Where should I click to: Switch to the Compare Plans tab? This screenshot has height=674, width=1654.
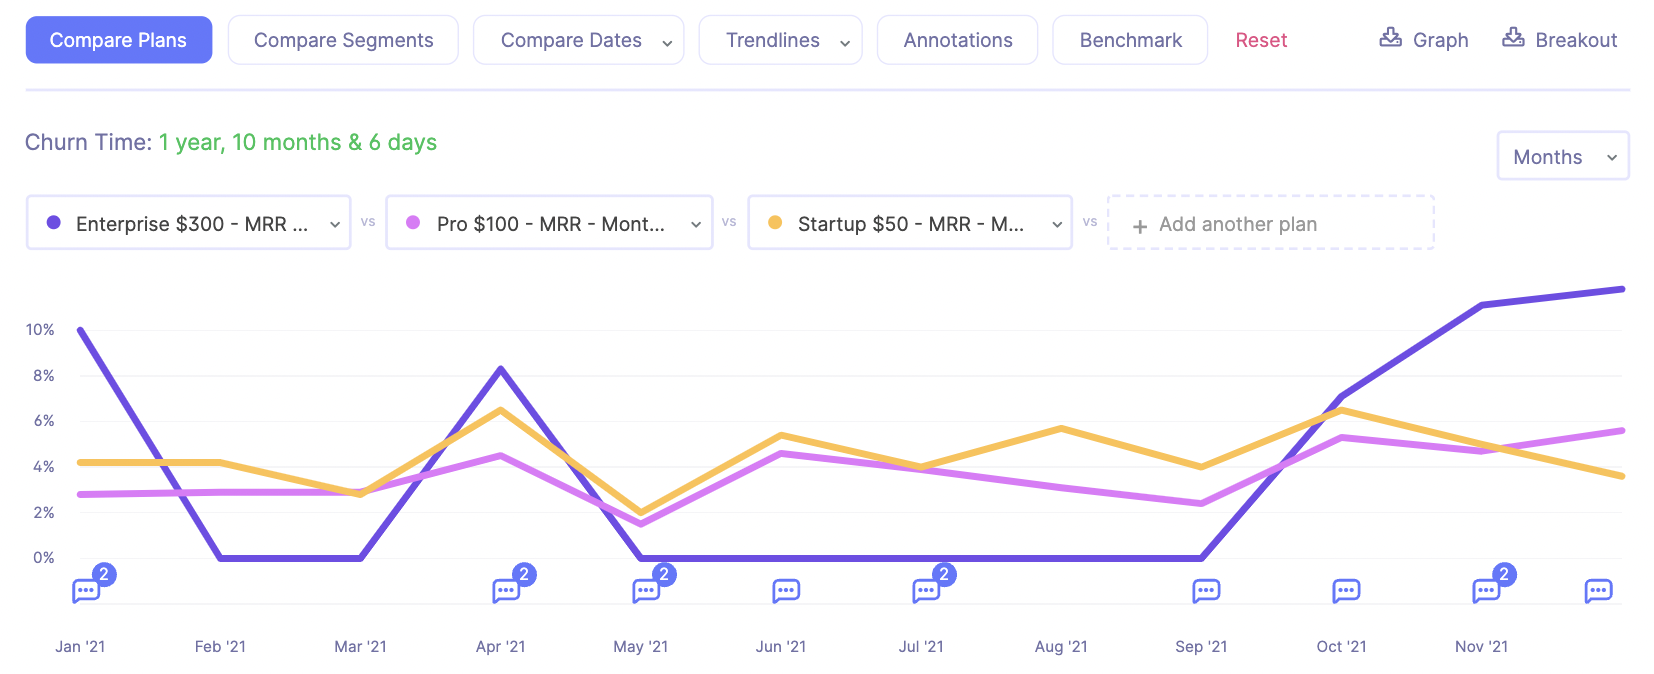pos(119,40)
